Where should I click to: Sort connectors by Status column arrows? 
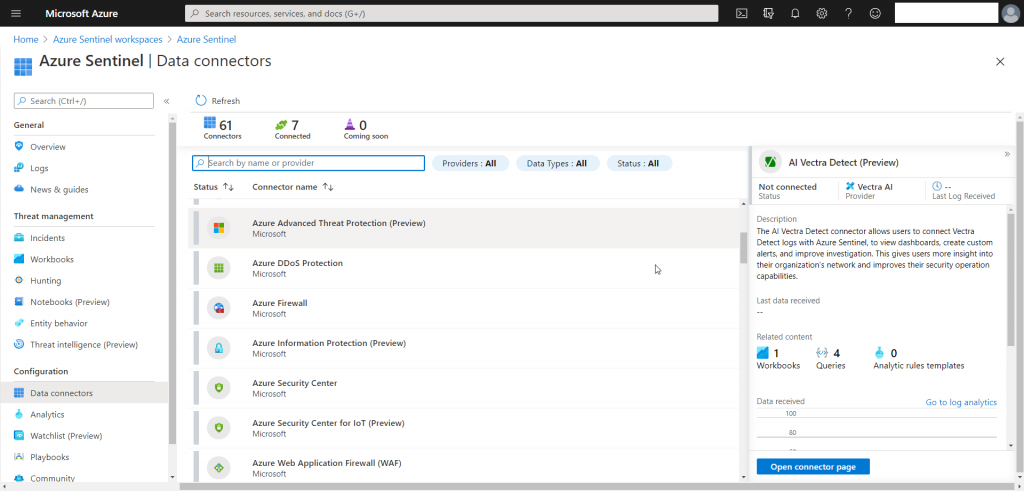[228, 187]
